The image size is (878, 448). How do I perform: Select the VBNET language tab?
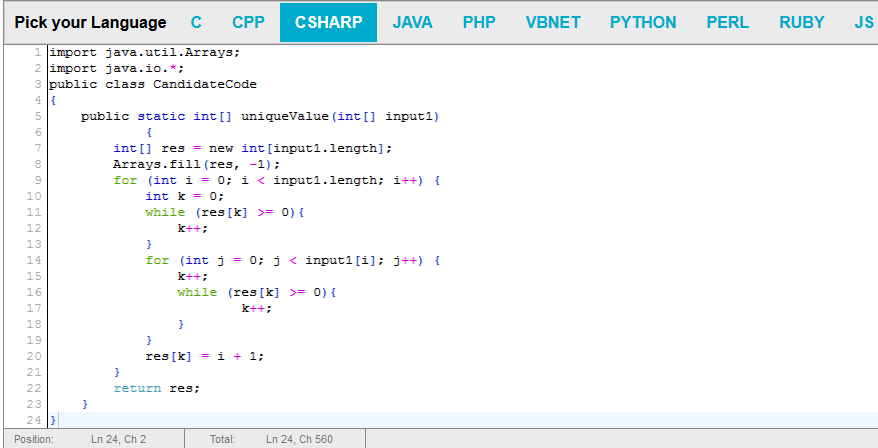pos(553,22)
